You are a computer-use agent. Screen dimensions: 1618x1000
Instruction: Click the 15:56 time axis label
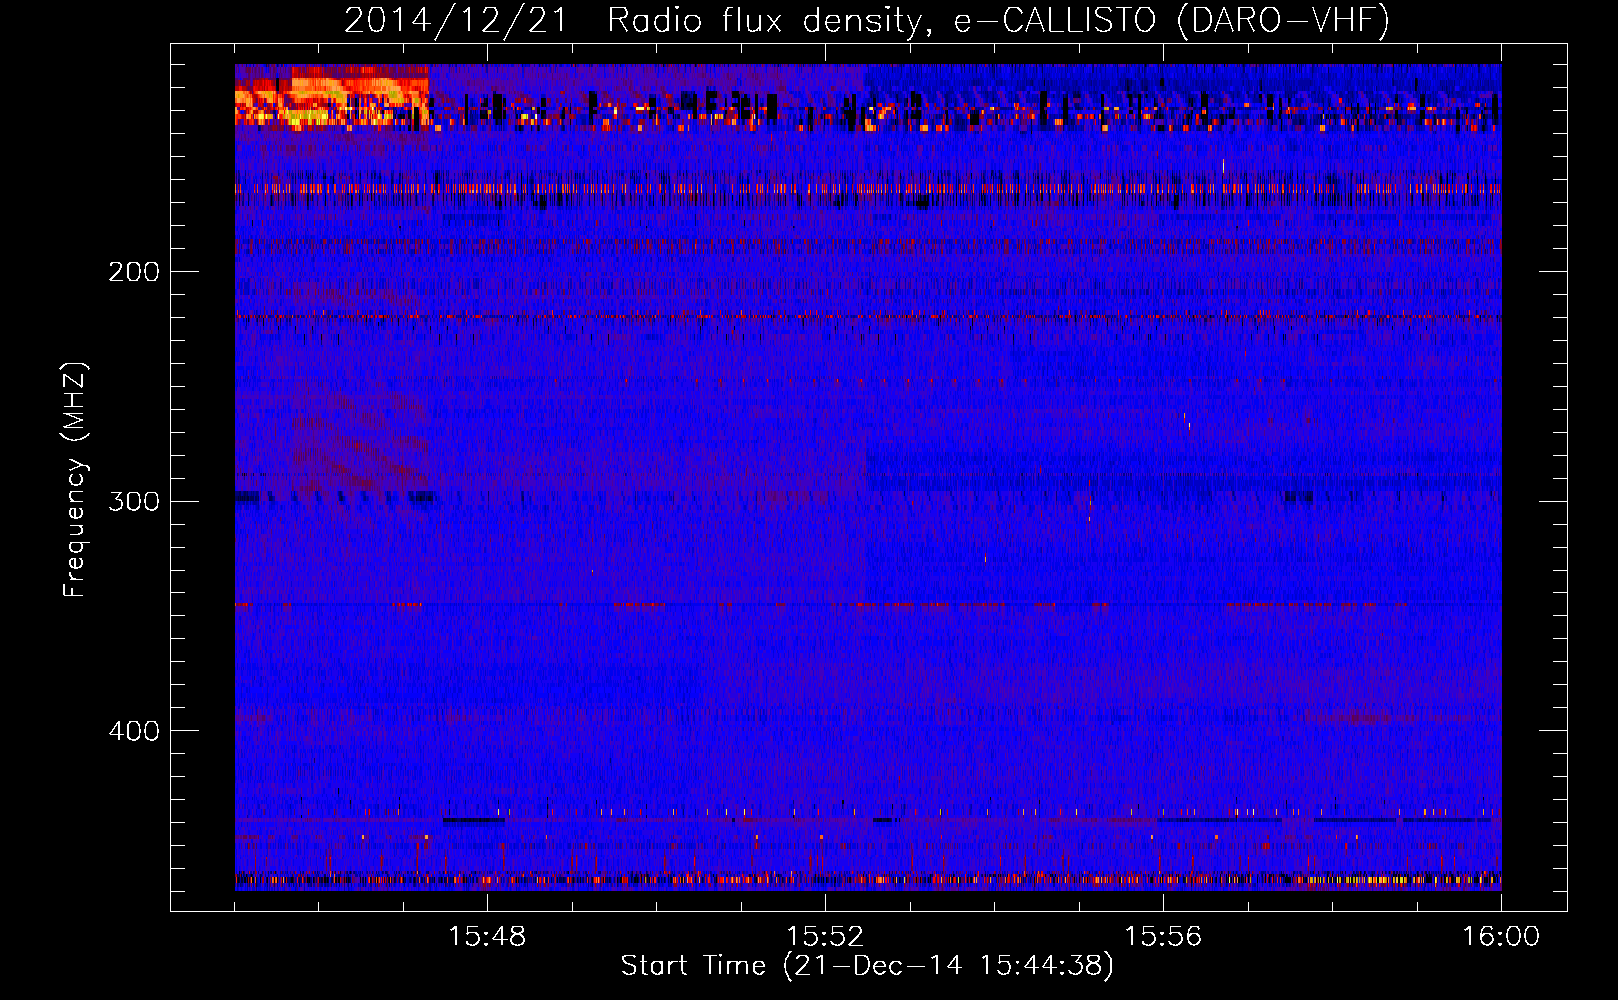[1163, 937]
